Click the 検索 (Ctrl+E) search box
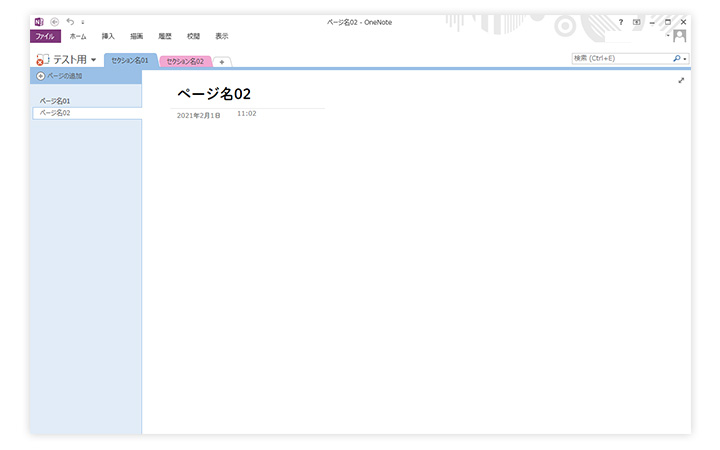The width and height of the screenshot is (720, 450). pos(622,58)
